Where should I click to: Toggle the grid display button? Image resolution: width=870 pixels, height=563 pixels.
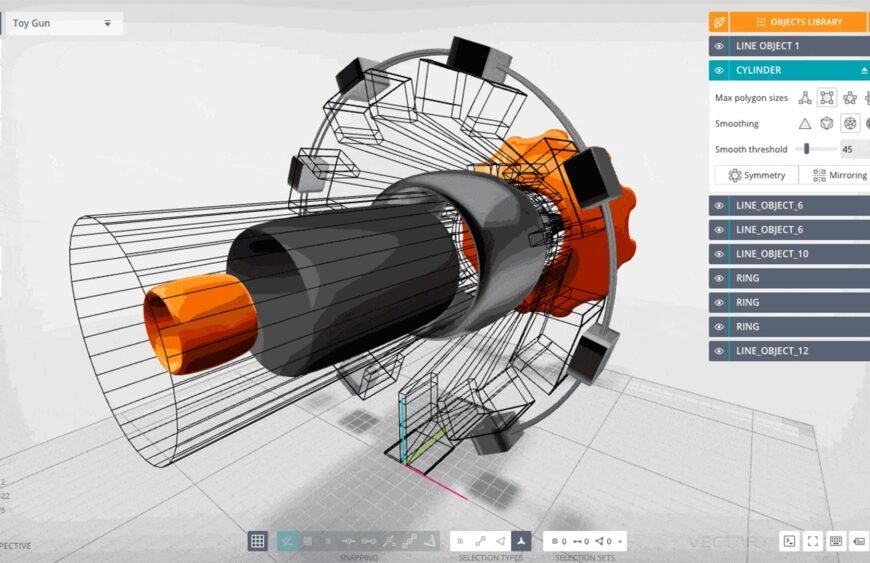tap(257, 541)
